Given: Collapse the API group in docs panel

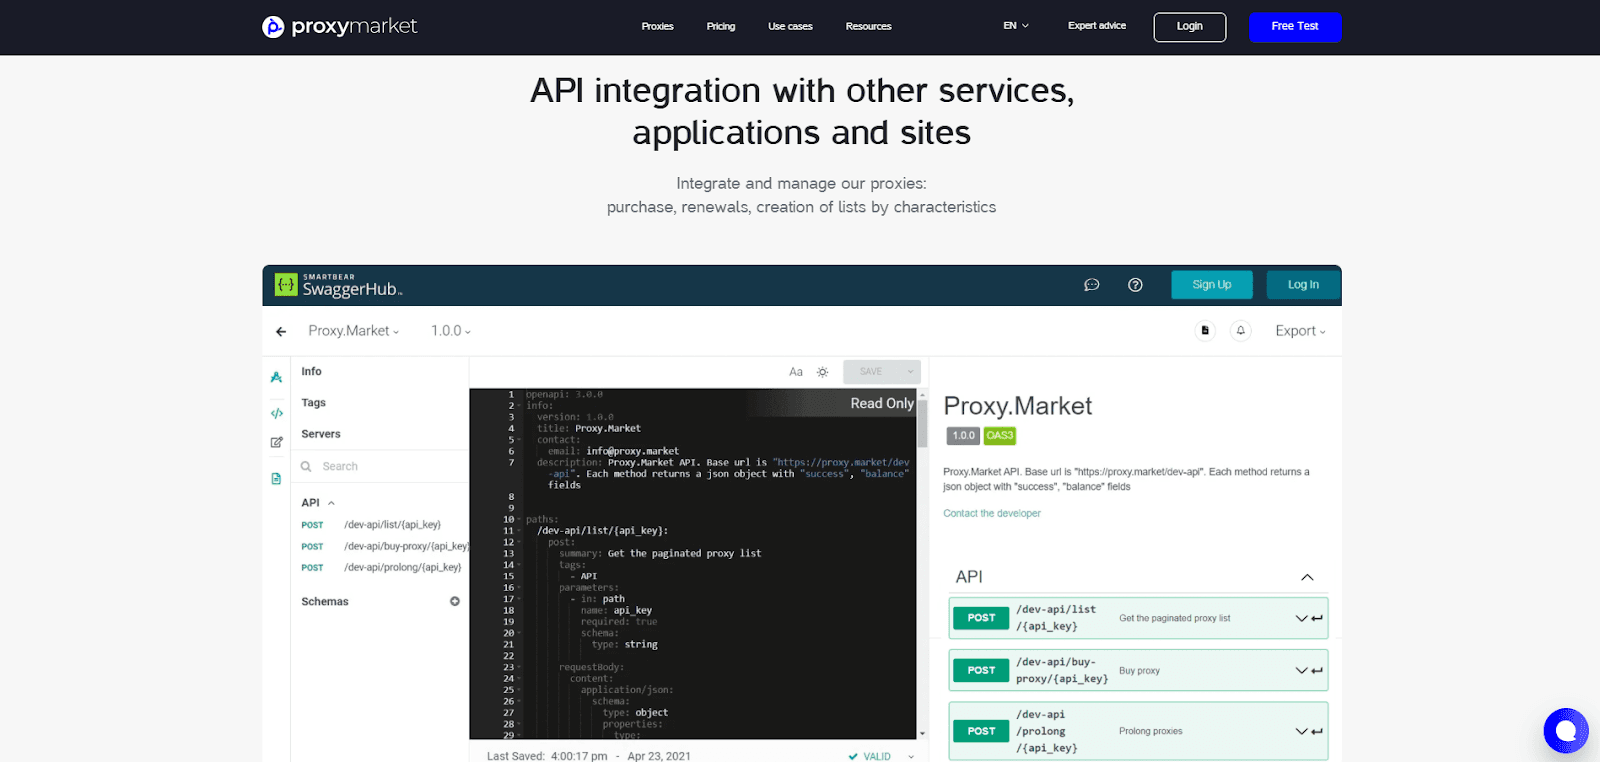Looking at the screenshot, I should pyautogui.click(x=1307, y=577).
